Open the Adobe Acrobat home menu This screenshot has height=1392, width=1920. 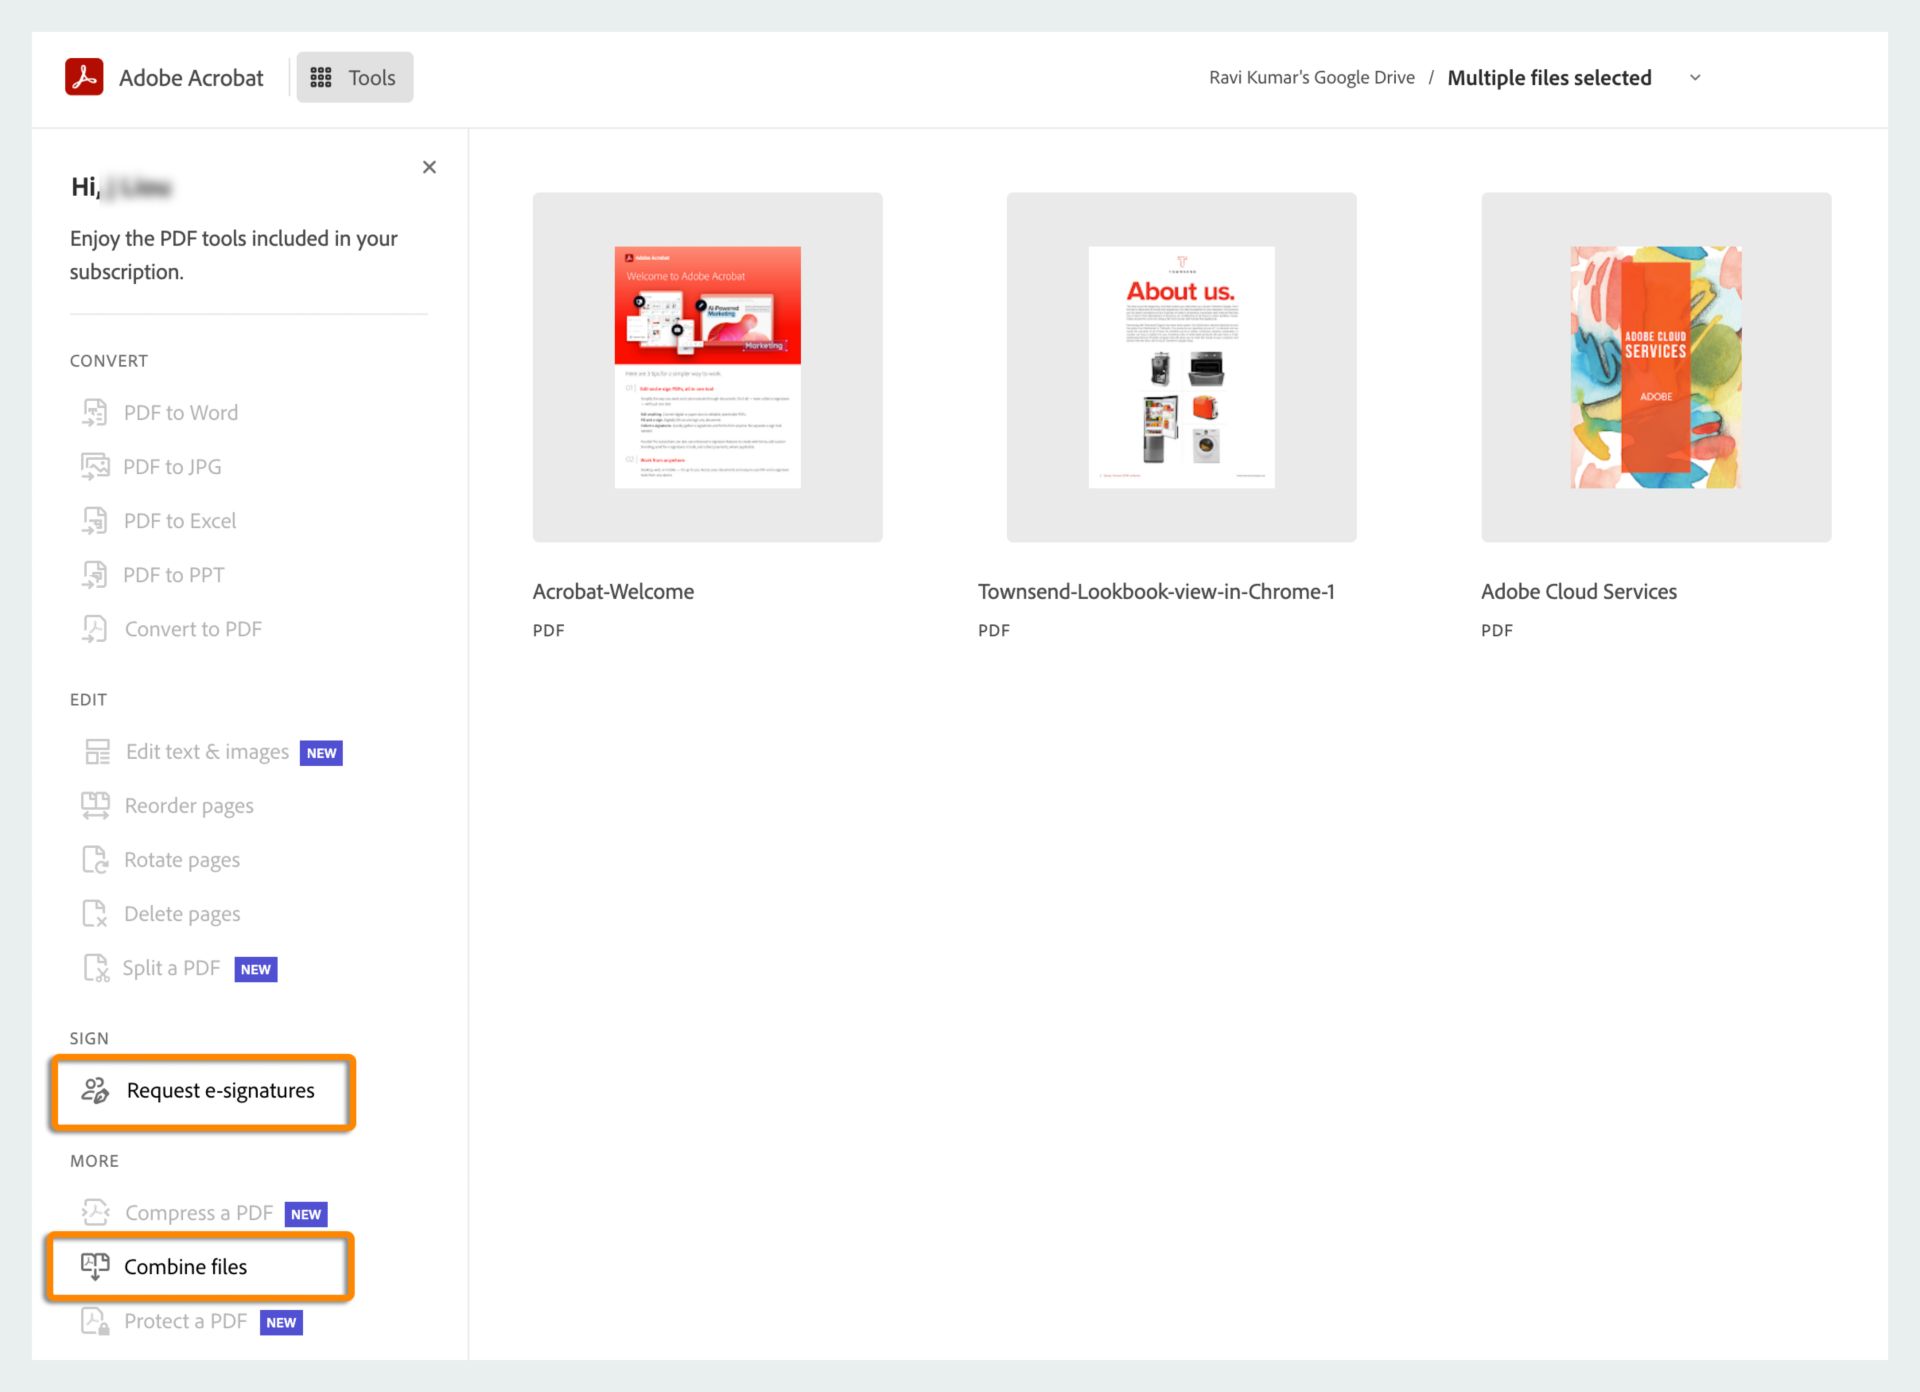click(x=164, y=77)
